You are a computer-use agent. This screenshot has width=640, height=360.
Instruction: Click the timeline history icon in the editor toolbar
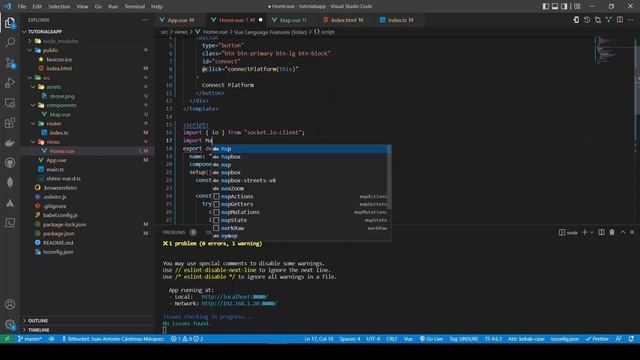pyautogui.click(x=587, y=20)
